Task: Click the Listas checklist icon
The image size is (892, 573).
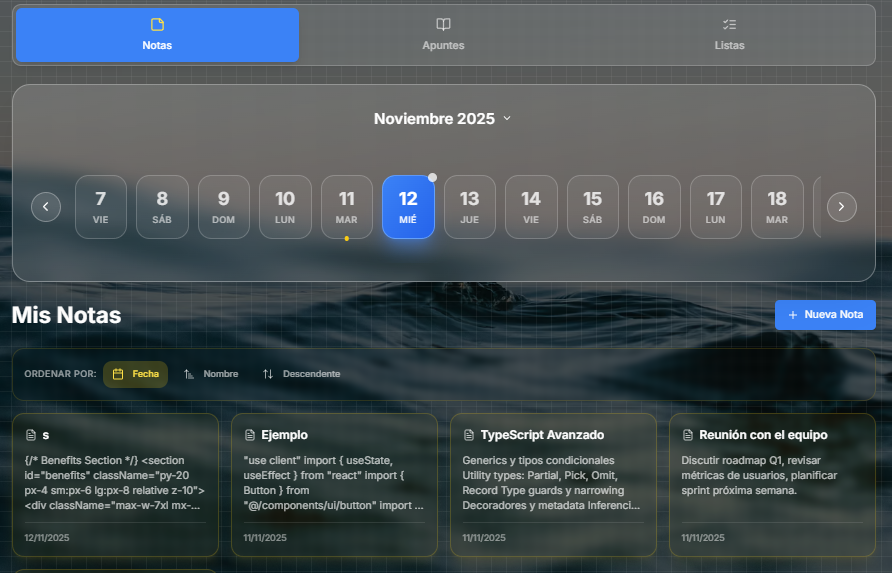Action: [729, 24]
